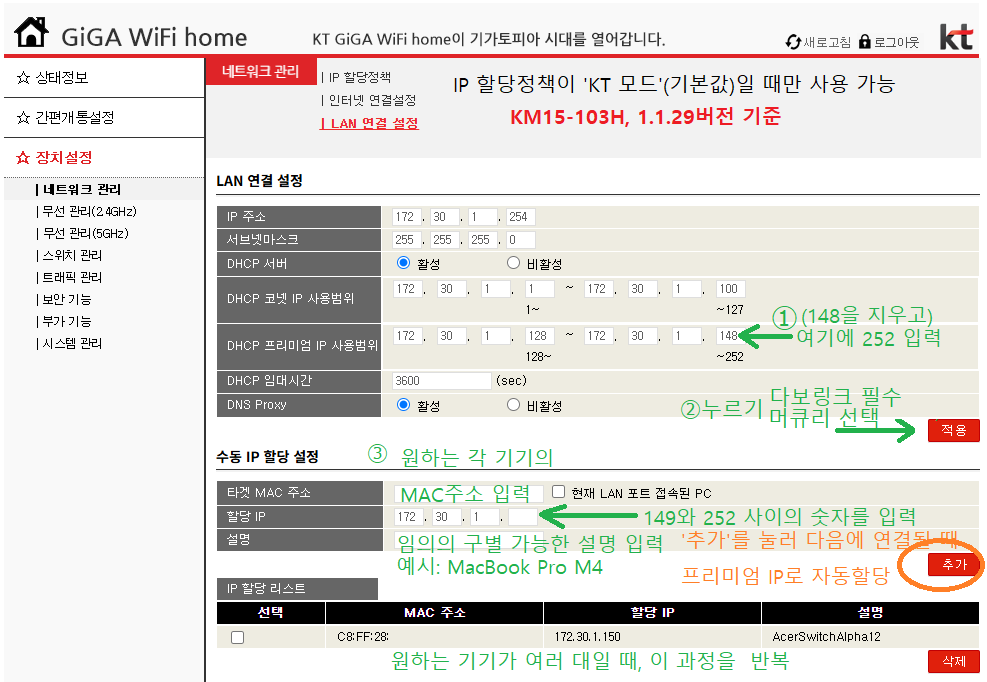Screen dimensions: 987x682
Task: Click the 설명 column header
Action: coord(871,612)
